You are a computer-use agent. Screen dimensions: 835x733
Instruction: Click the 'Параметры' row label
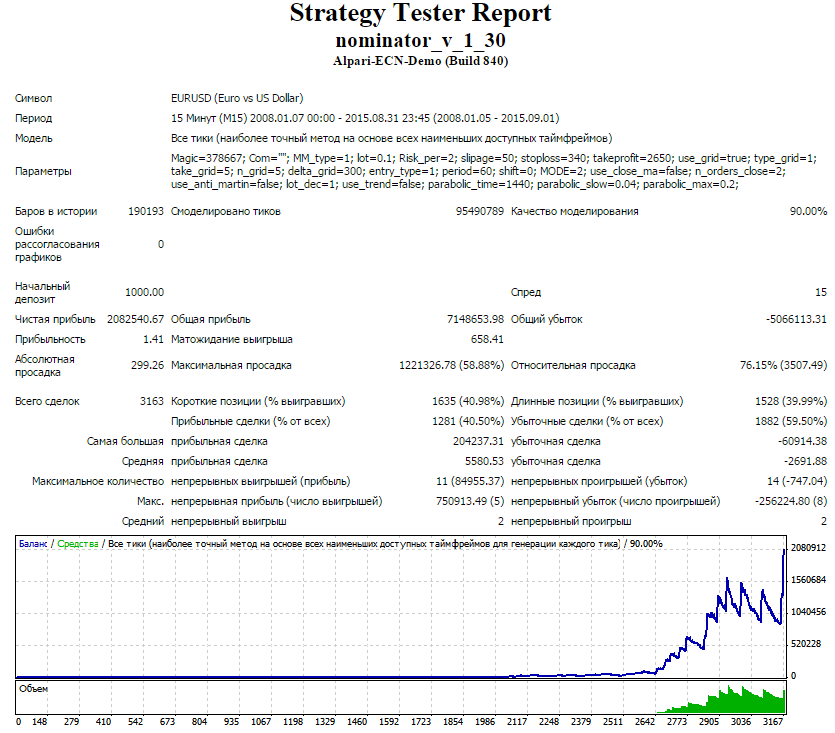tap(43, 172)
